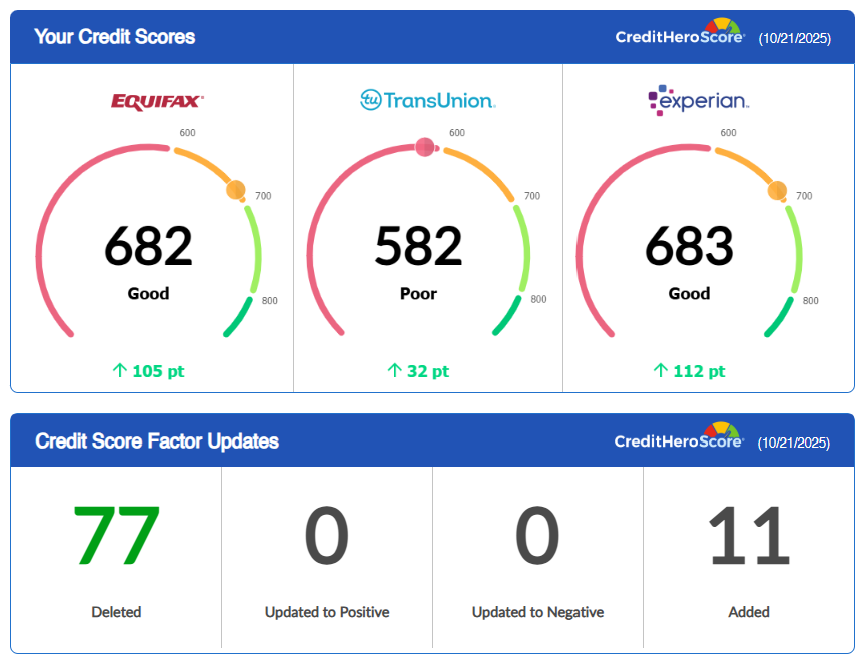862x659 pixels.
Task: Open the Updated to Negative count
Action: click(x=537, y=537)
